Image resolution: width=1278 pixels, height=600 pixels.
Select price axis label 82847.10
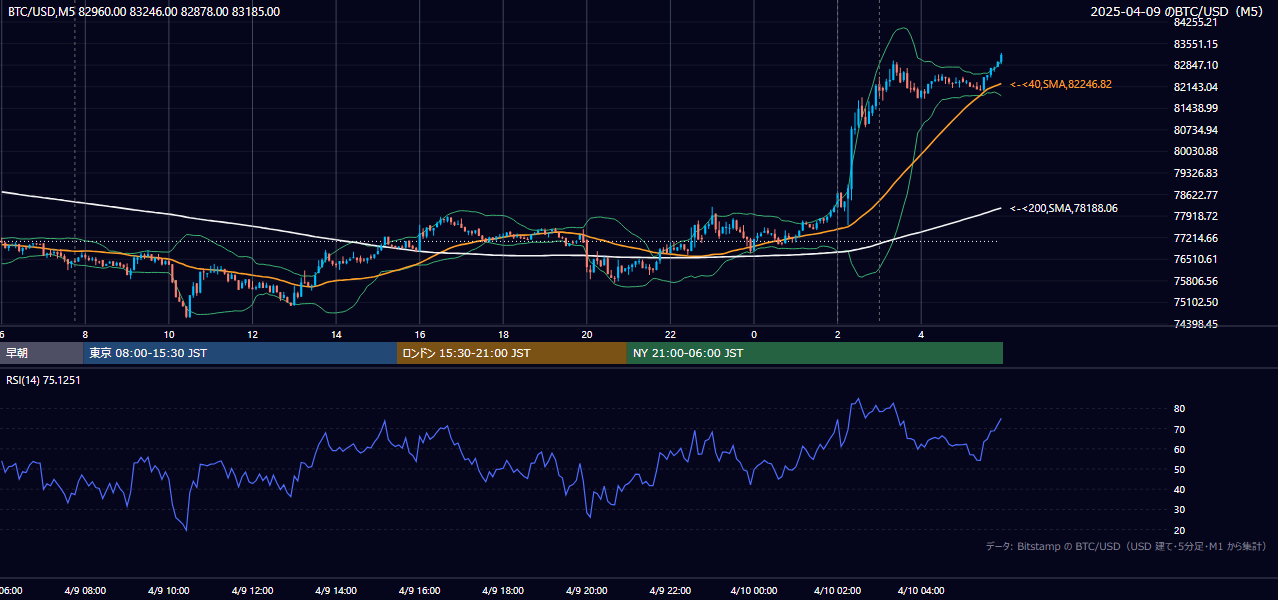(1196, 65)
